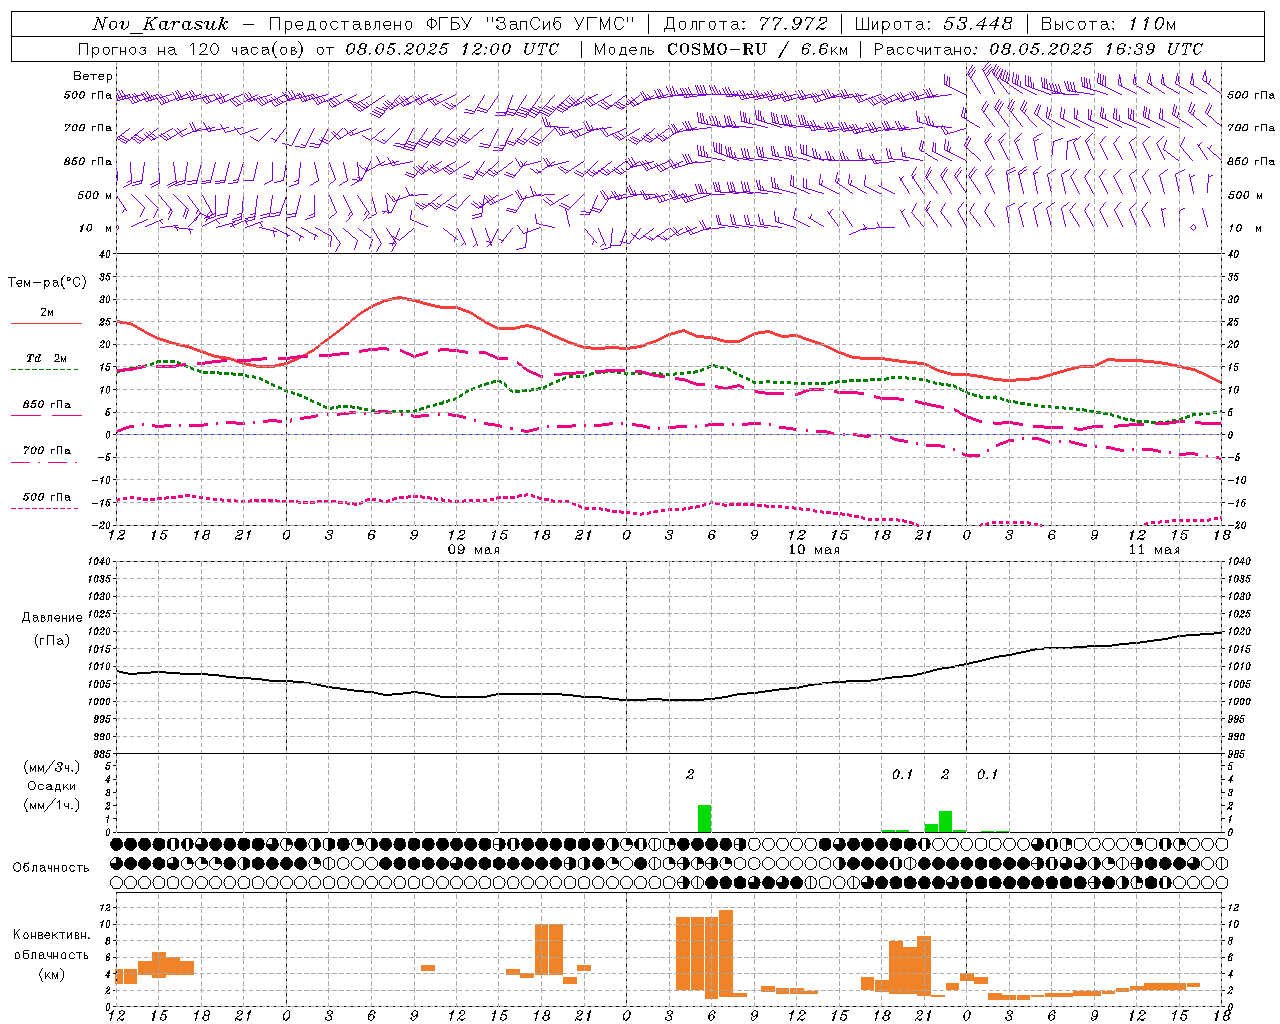Click the '(гПа)' unit under Давление
This screenshot has height=1024, width=1280.
point(51,641)
